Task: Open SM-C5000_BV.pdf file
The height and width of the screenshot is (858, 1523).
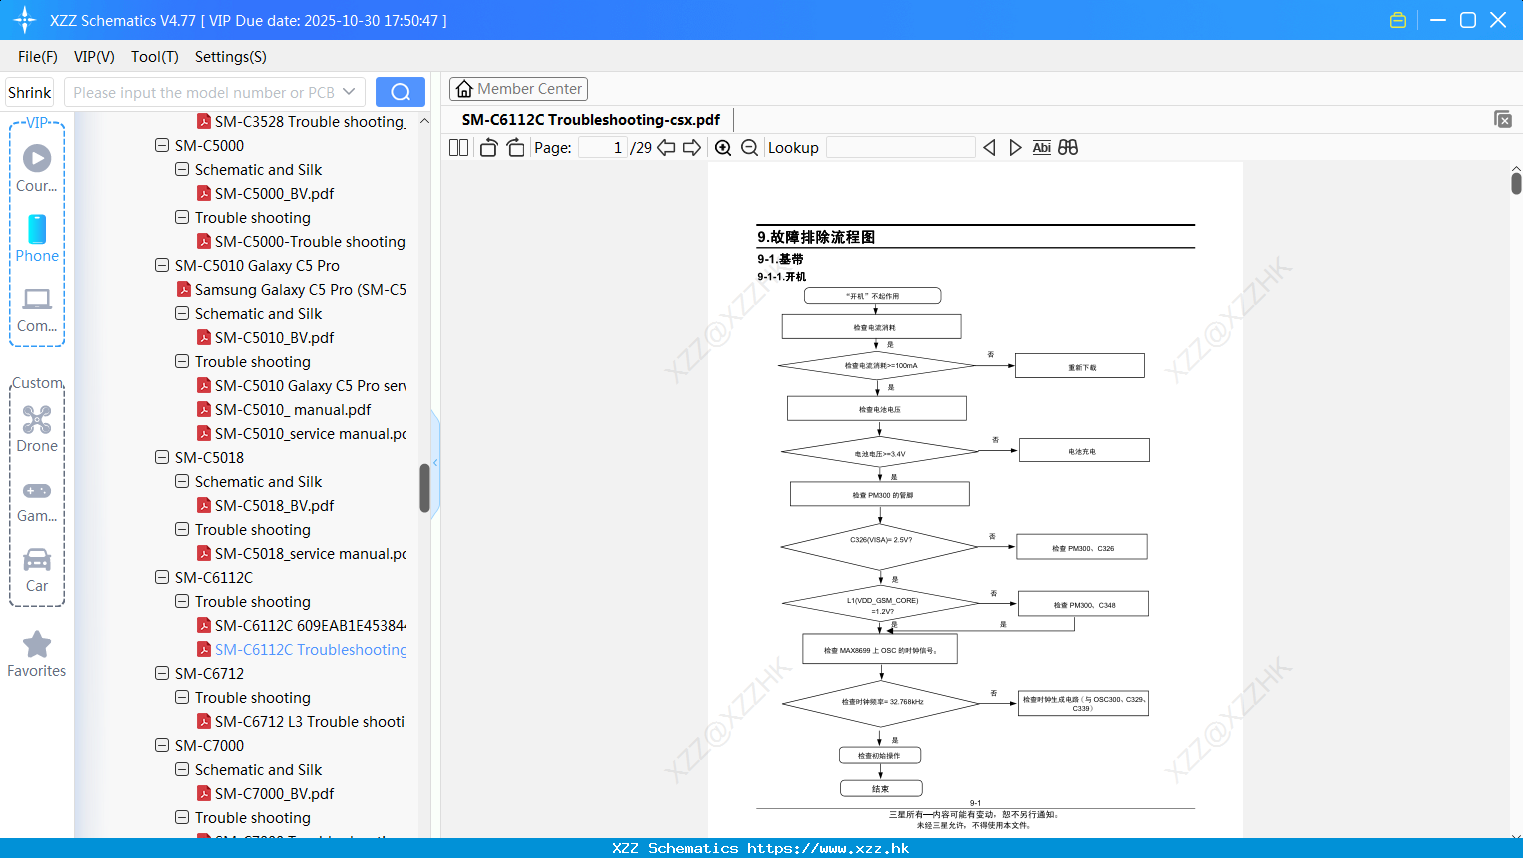Action: click(x=274, y=193)
